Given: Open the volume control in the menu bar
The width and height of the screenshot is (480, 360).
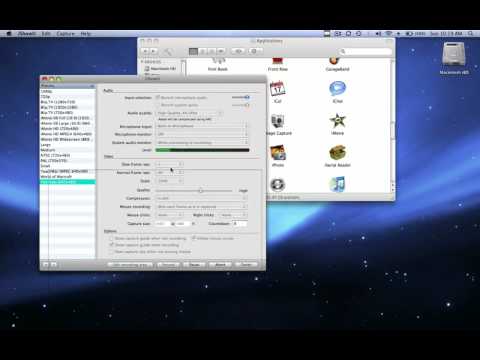Looking at the screenshot, I should [x=378, y=34].
